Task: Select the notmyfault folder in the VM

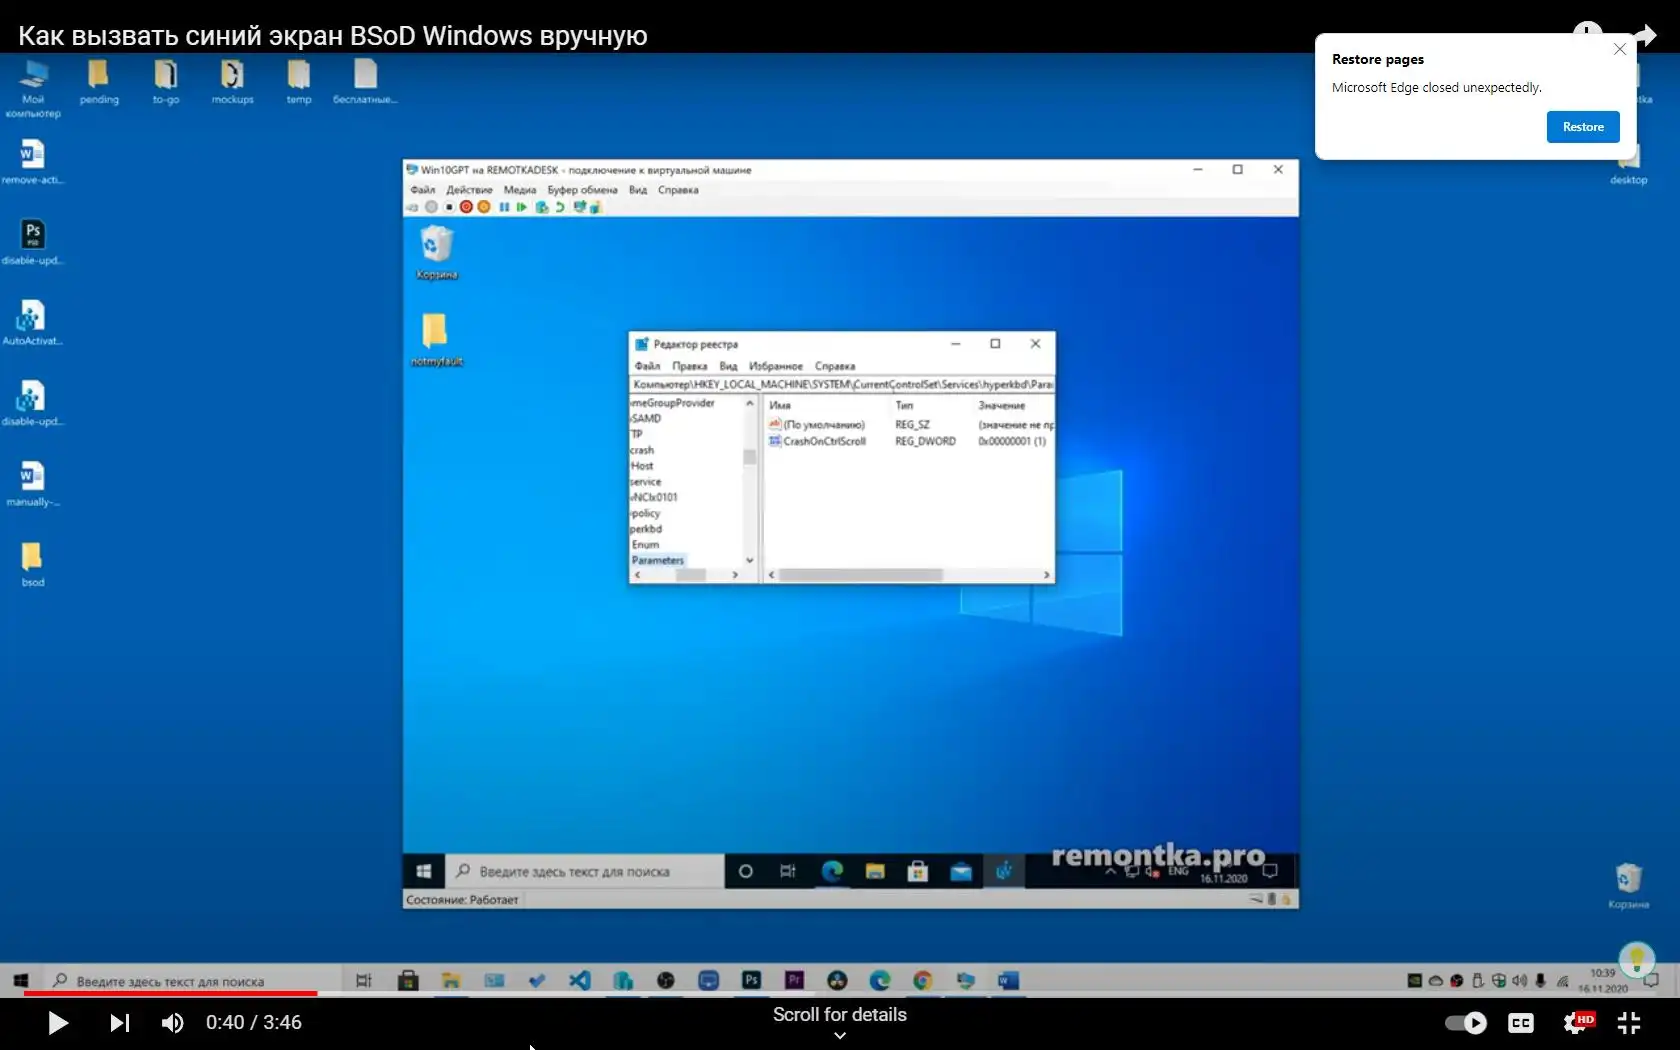Action: [436, 340]
